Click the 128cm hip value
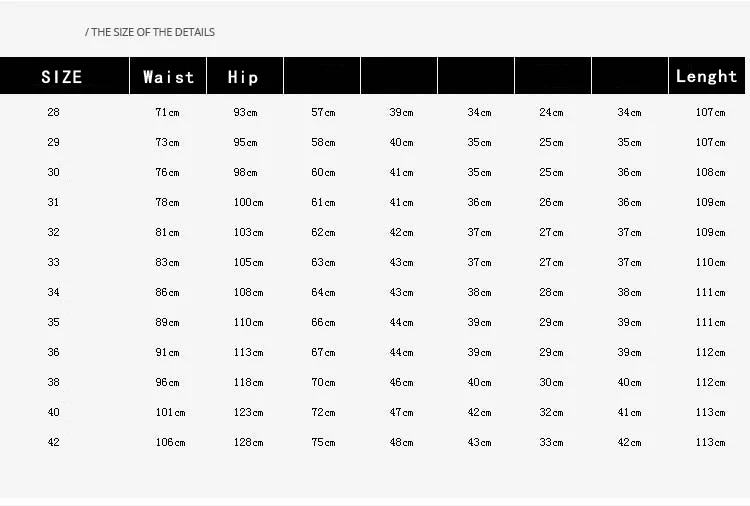Image resolution: width=750 pixels, height=506 pixels. pyautogui.click(x=248, y=442)
